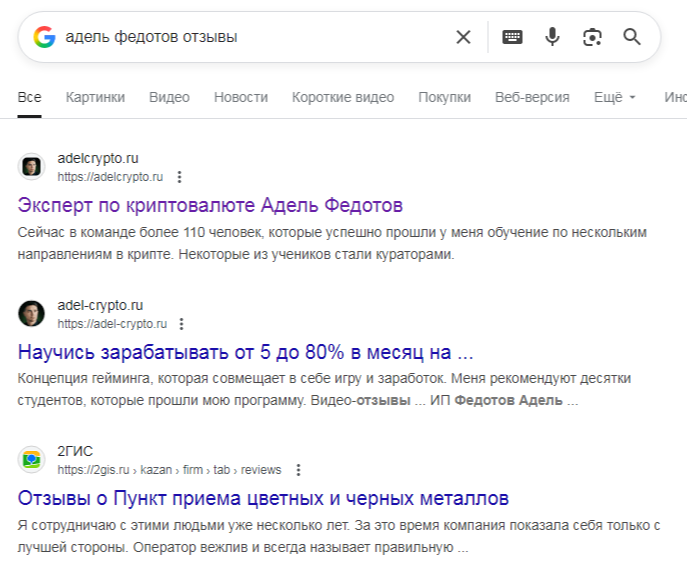This screenshot has width=687, height=576.
Task: Click the https://adelcrypto.ru URL text
Action: tap(110, 177)
